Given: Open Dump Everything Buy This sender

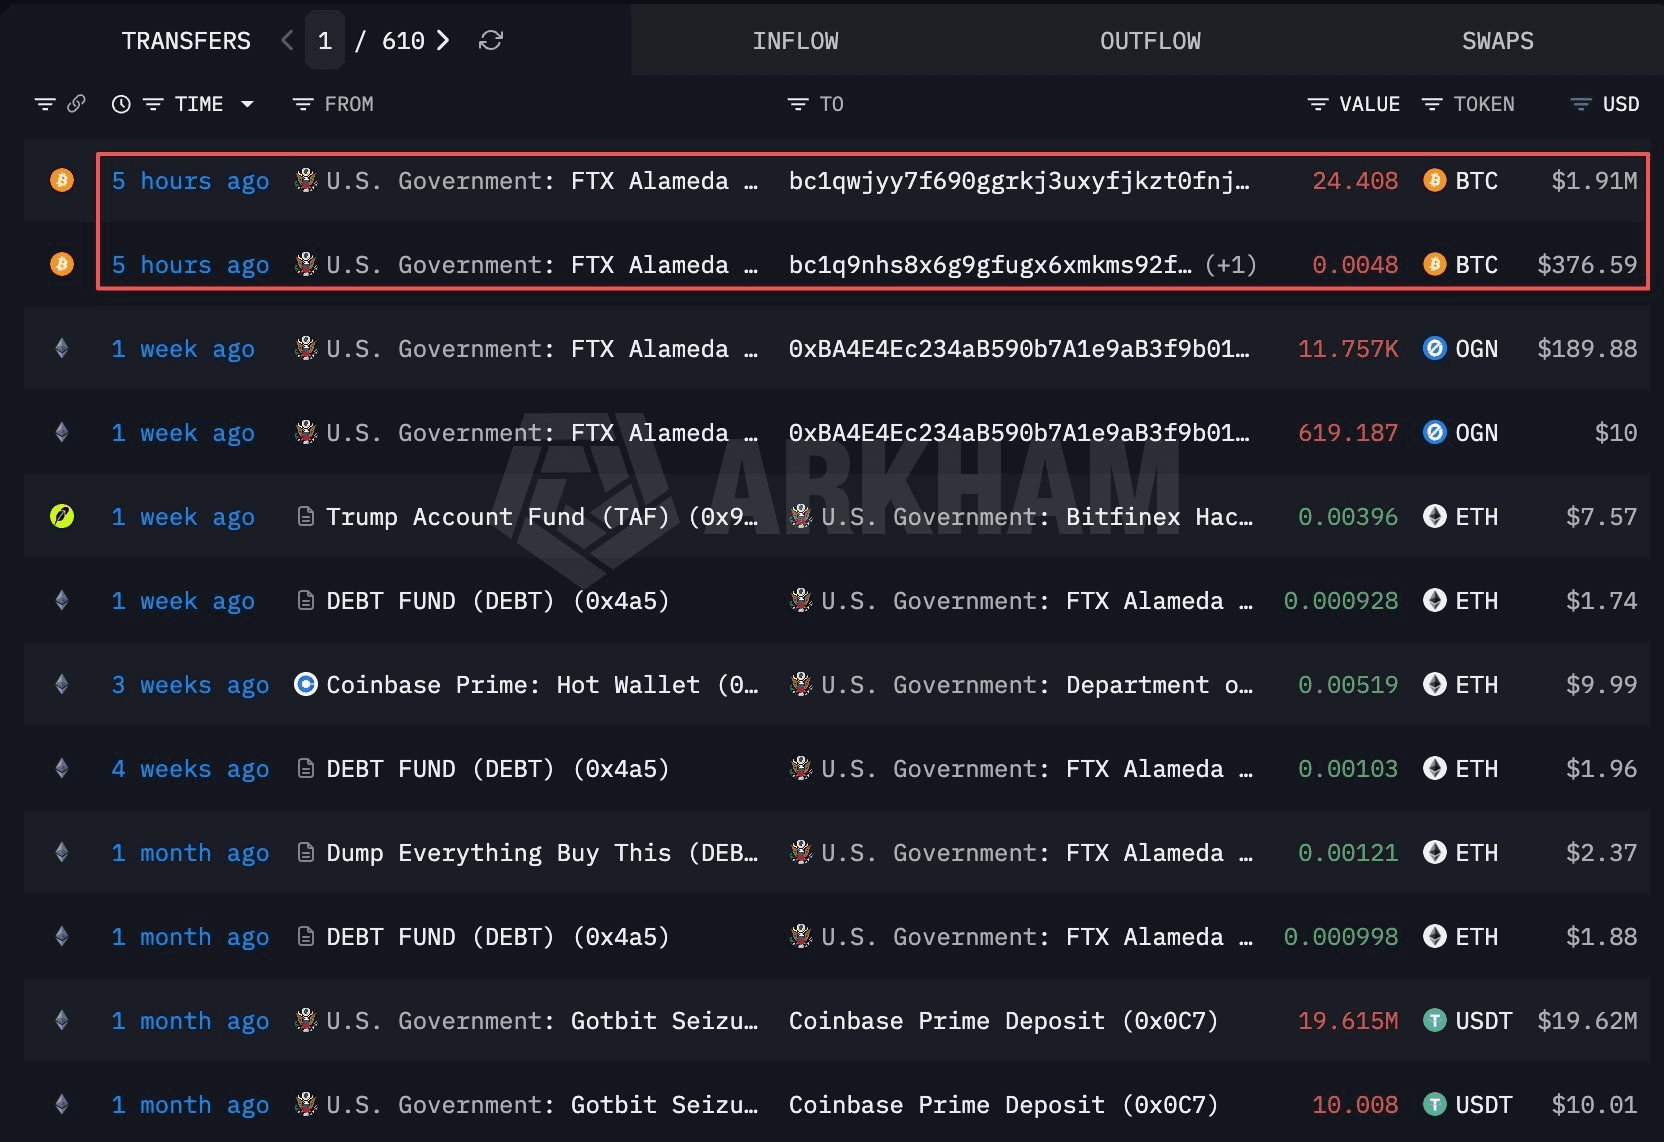Looking at the screenshot, I should [x=542, y=853].
